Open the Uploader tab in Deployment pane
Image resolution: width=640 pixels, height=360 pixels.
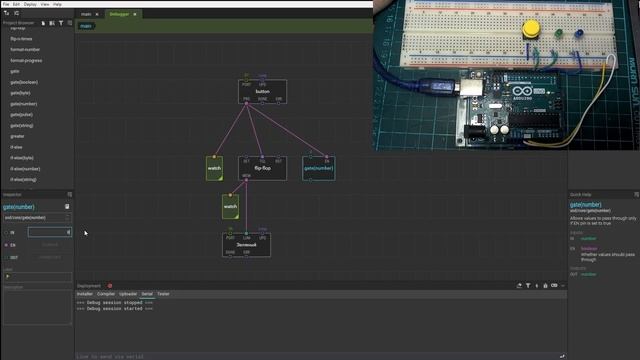coord(128,294)
